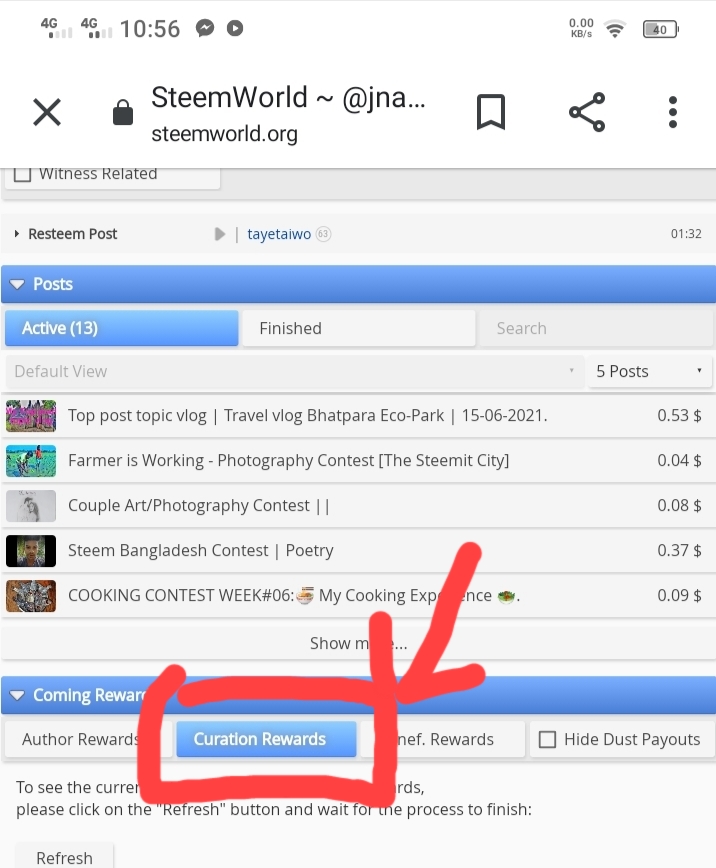Tap the padlock site security icon
Viewport: 716px width, 868px height.
(x=123, y=112)
